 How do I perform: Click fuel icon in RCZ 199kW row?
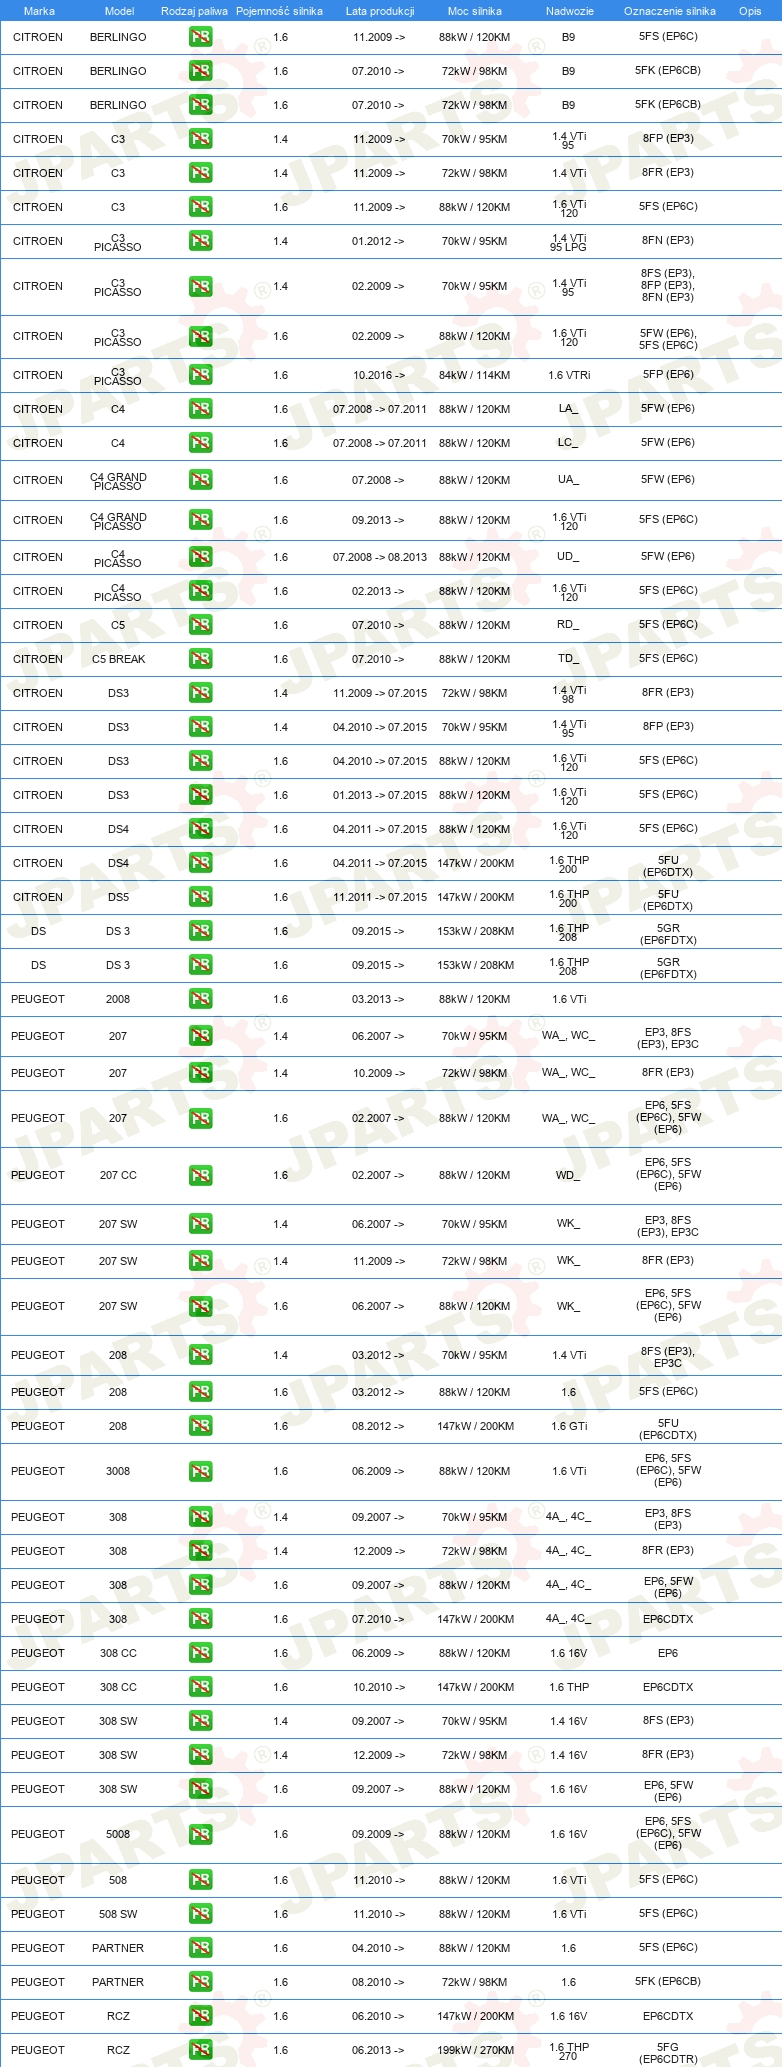[x=200, y=2050]
